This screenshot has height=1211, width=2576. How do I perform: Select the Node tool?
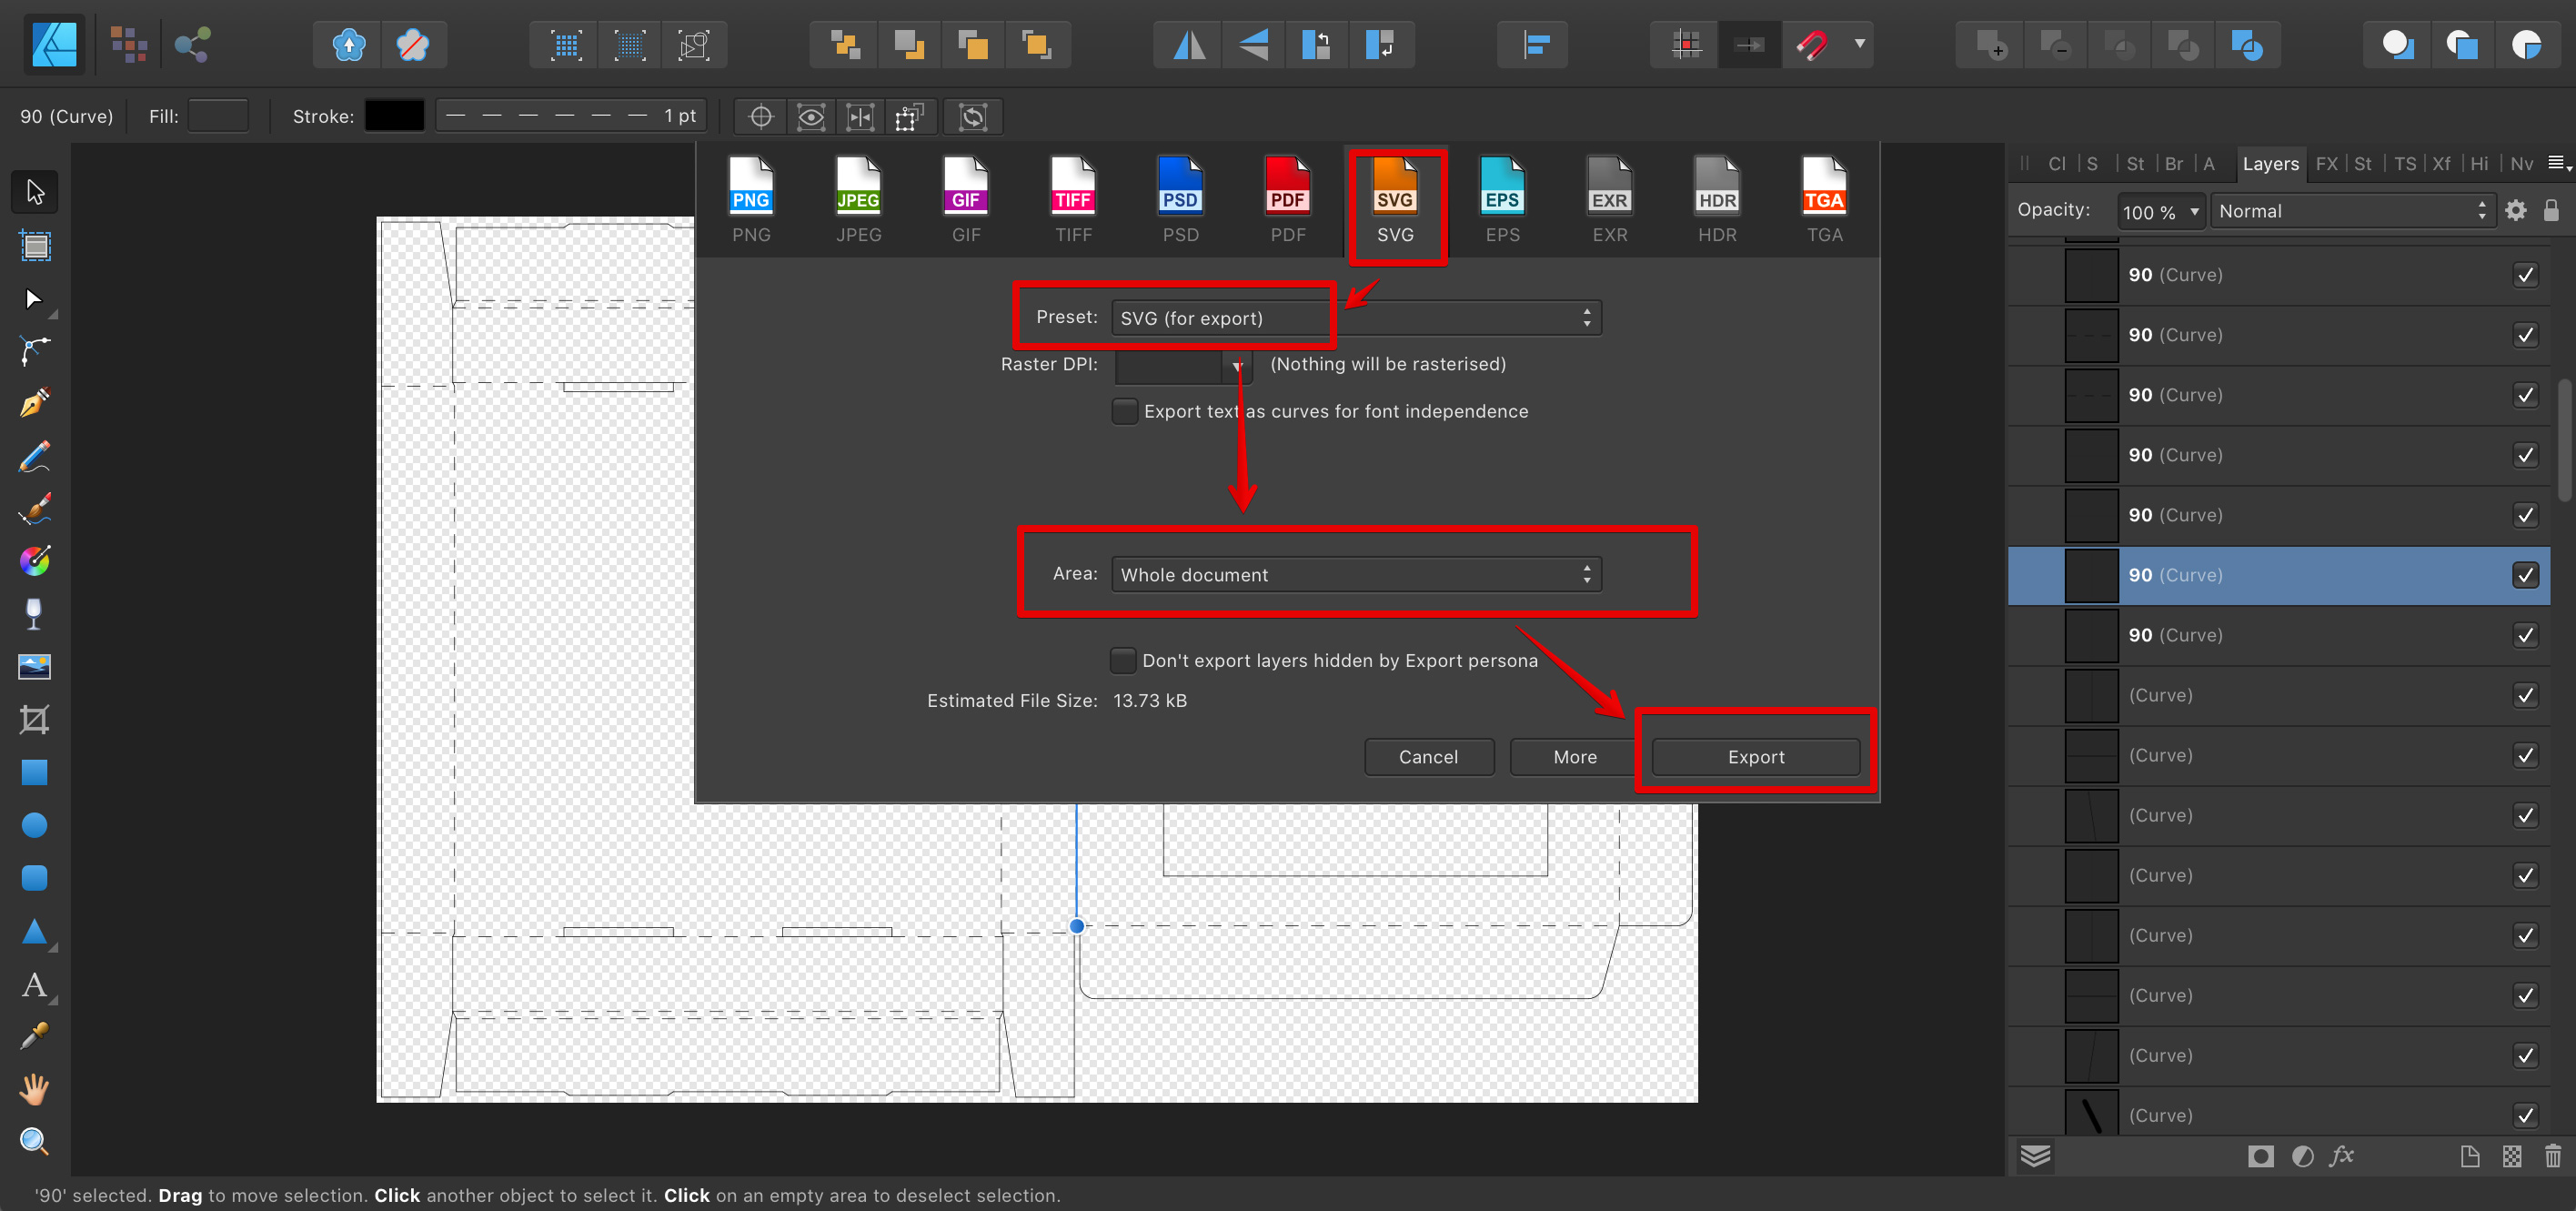(x=34, y=299)
